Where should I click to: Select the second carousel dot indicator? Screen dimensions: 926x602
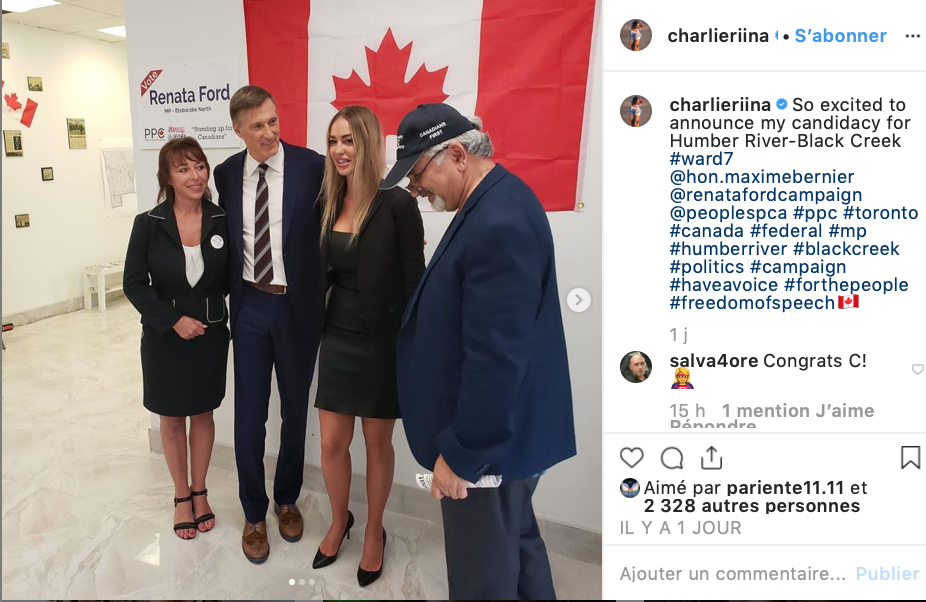click(x=302, y=582)
